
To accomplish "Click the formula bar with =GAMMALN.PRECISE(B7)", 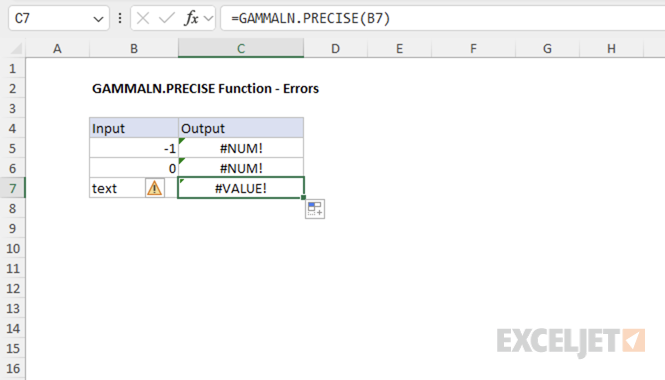I will [x=443, y=18].
